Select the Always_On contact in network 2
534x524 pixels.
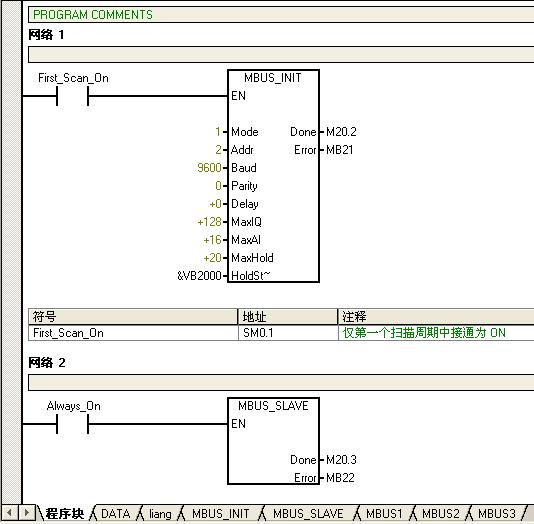click(x=73, y=424)
